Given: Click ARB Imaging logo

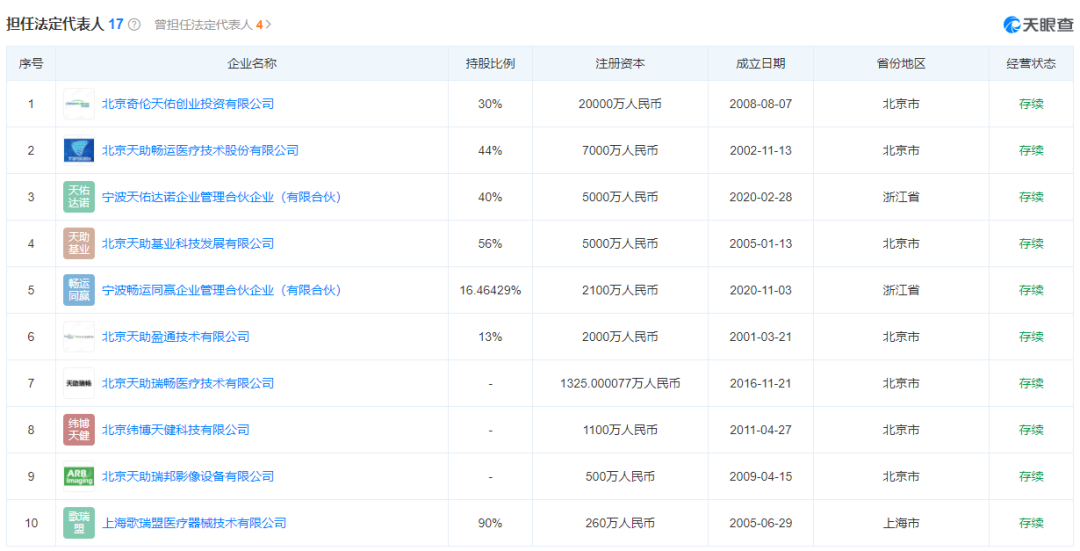Looking at the screenshot, I should pos(79,477).
